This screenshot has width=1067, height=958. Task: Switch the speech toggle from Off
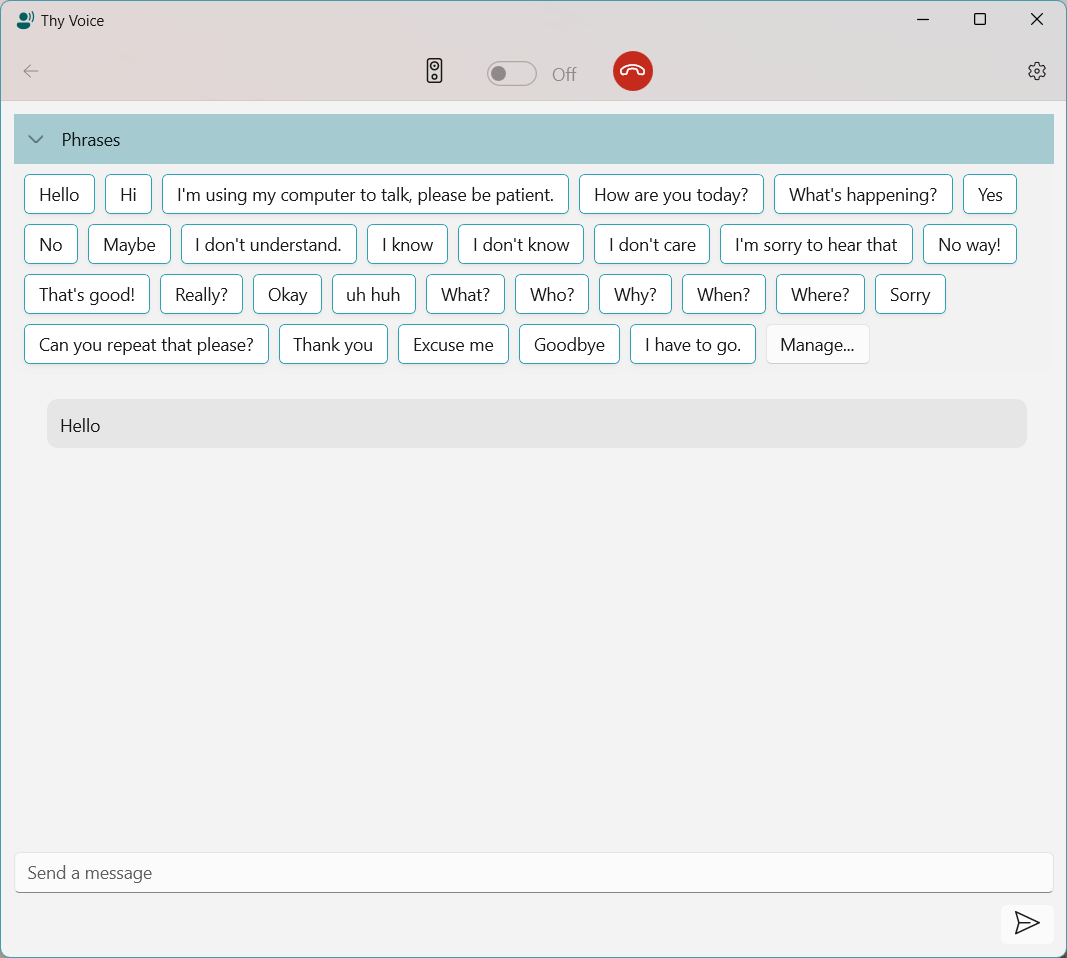[x=511, y=73]
